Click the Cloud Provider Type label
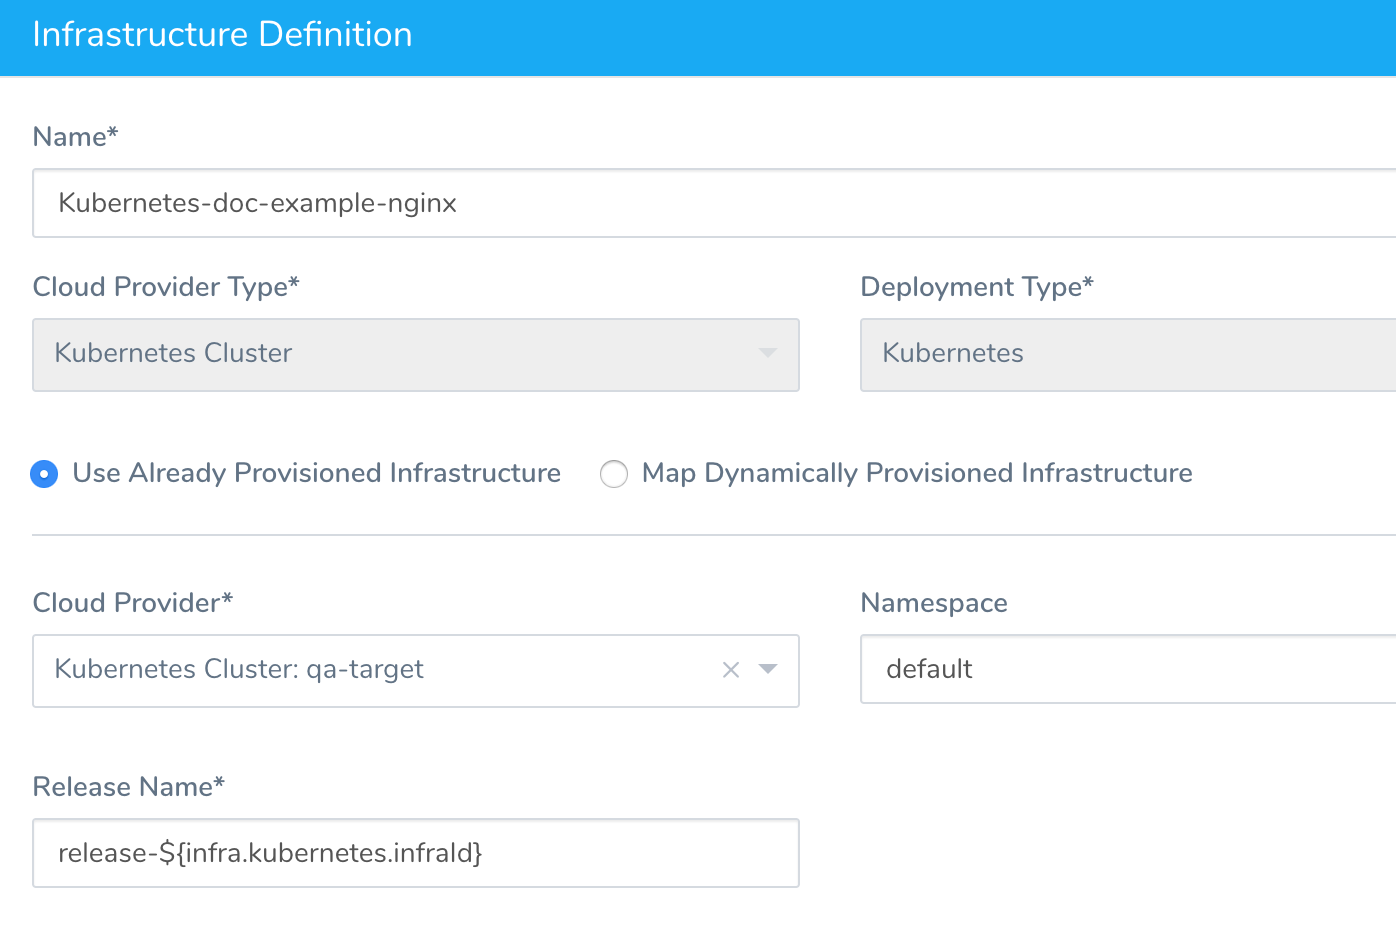 166,287
